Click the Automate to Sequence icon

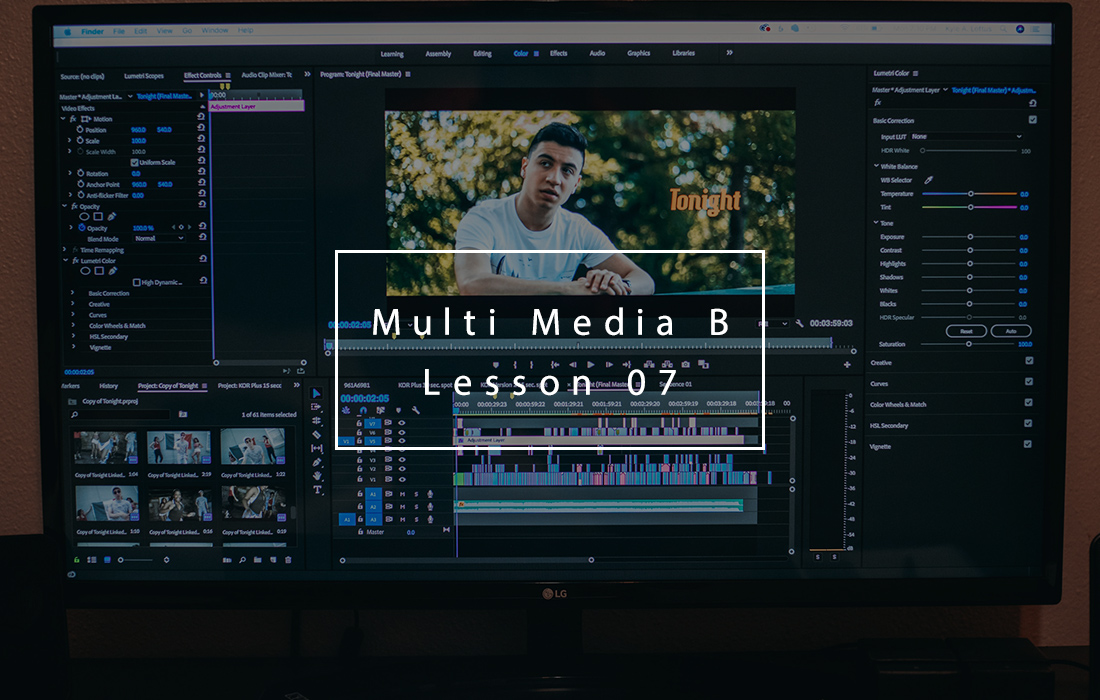pos(227,560)
